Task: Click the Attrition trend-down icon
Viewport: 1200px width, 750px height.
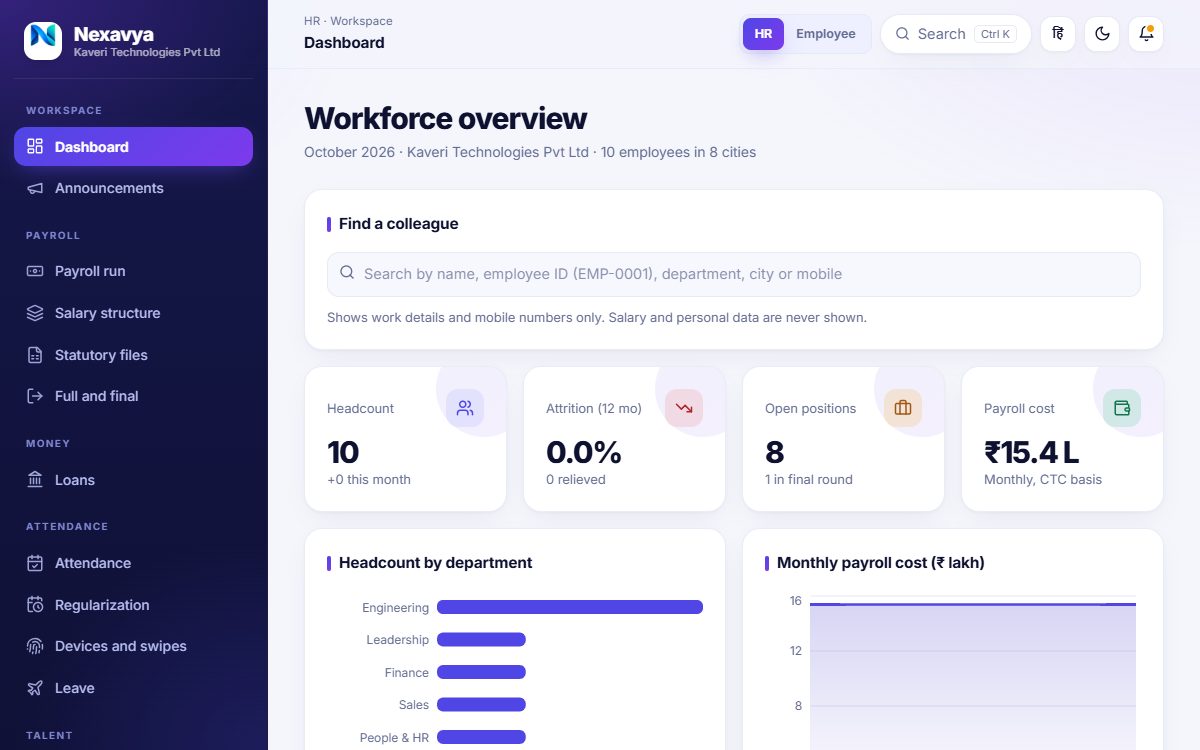Action: pos(684,408)
